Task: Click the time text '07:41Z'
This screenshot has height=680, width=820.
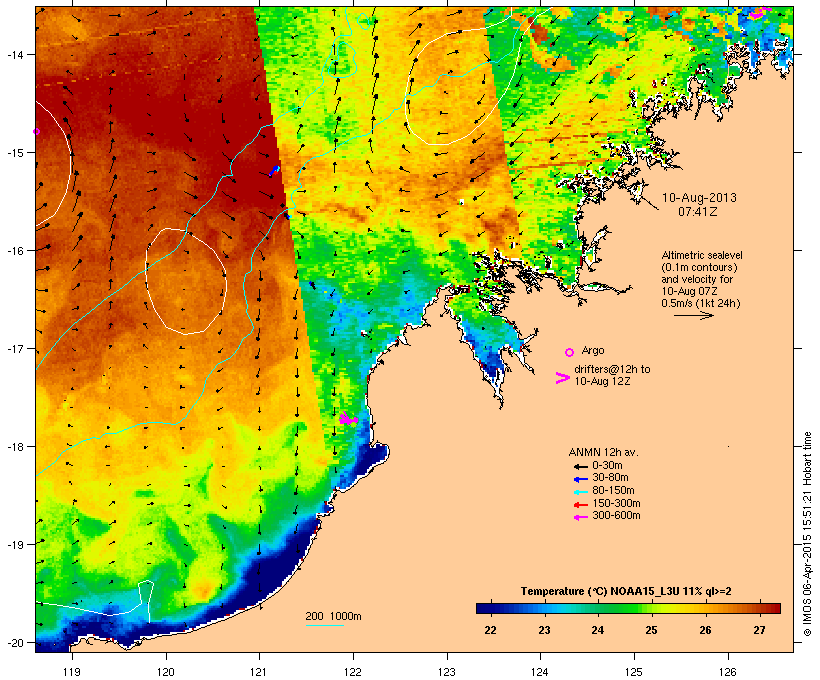Action: point(698,212)
